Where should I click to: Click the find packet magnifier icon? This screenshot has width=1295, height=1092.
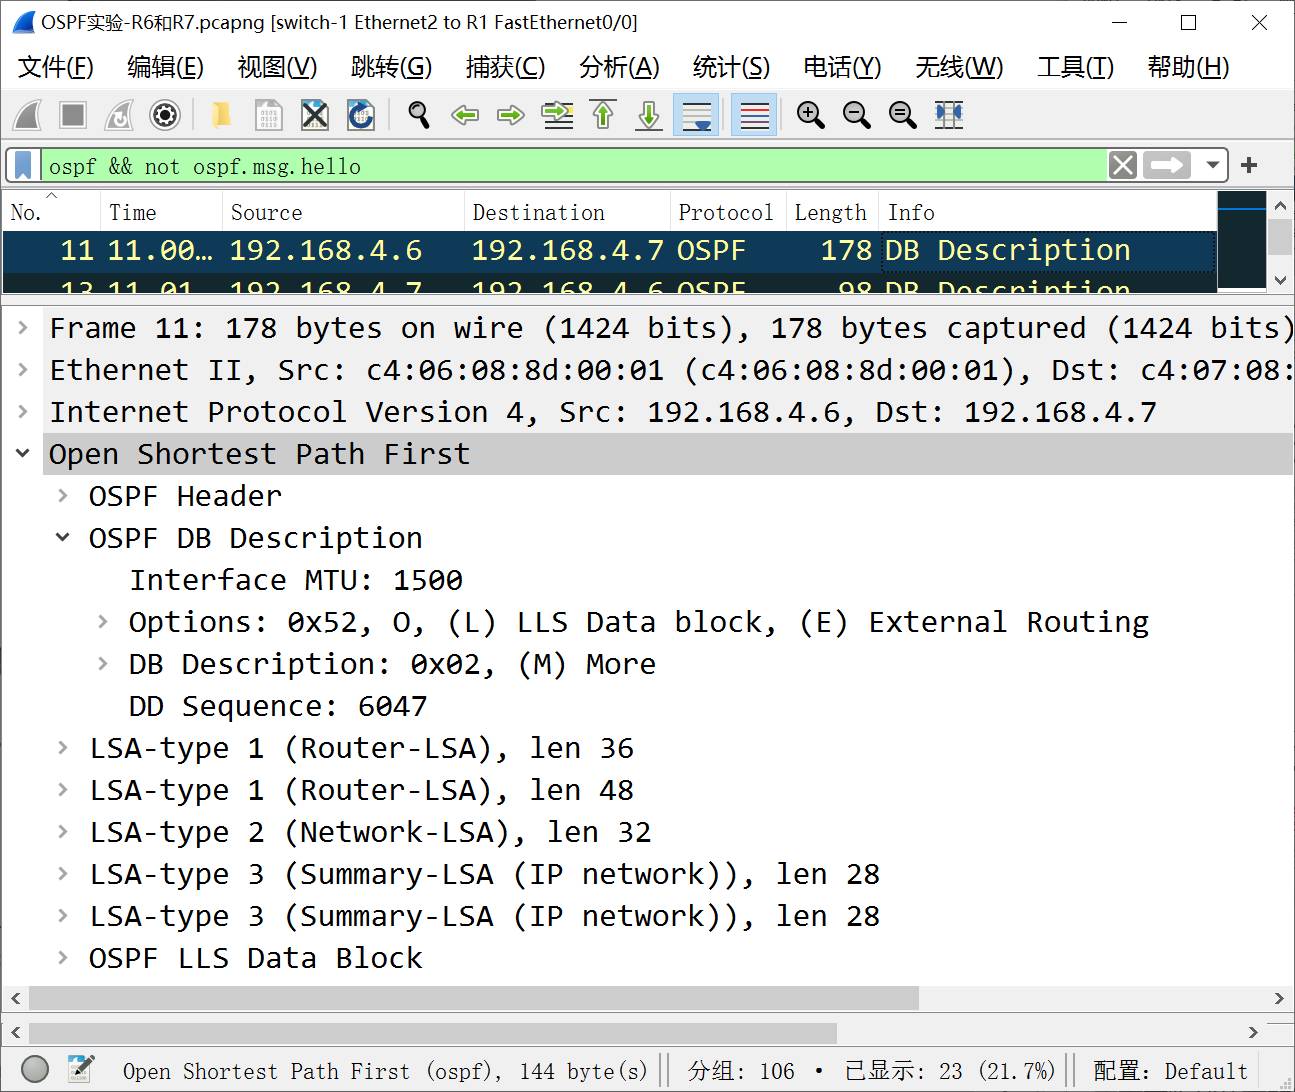click(x=419, y=115)
